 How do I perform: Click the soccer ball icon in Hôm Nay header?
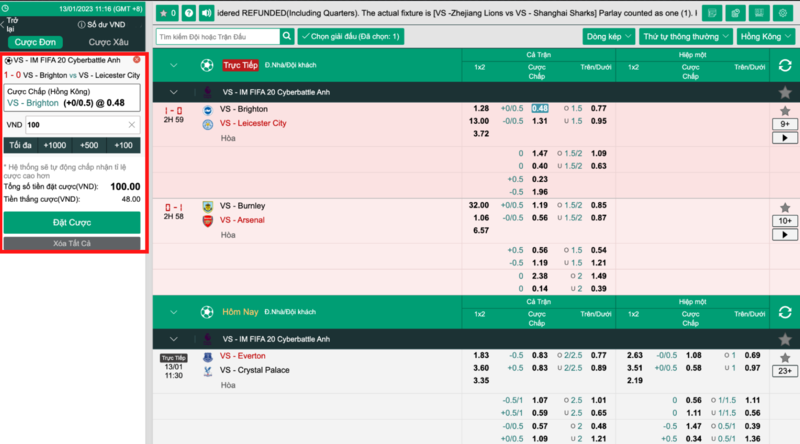207,312
